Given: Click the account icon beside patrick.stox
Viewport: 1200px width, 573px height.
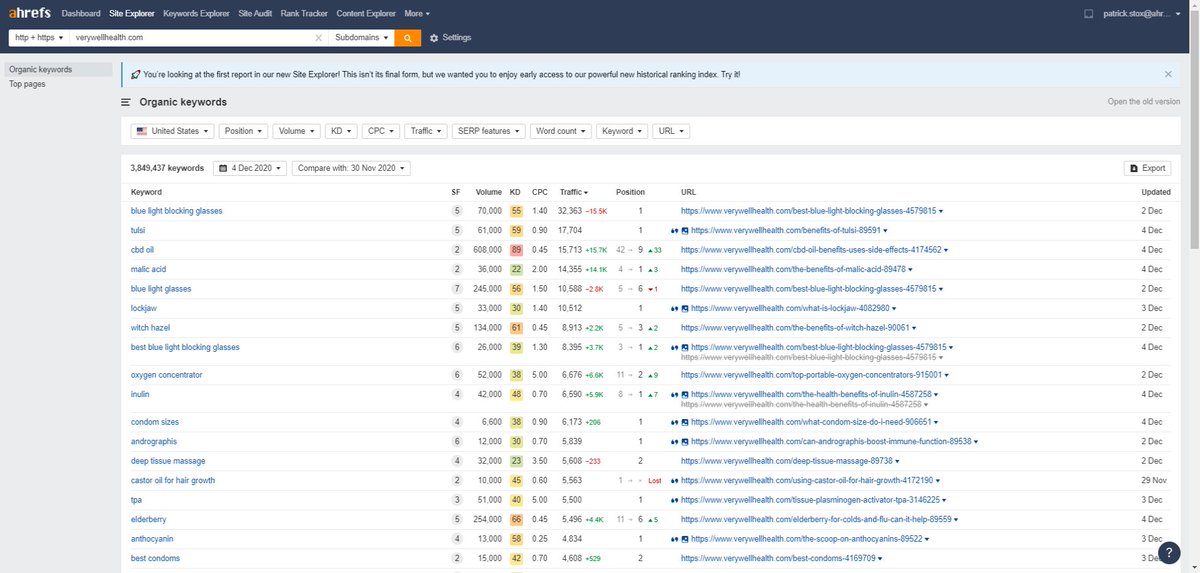Looking at the screenshot, I should [x=1089, y=14].
